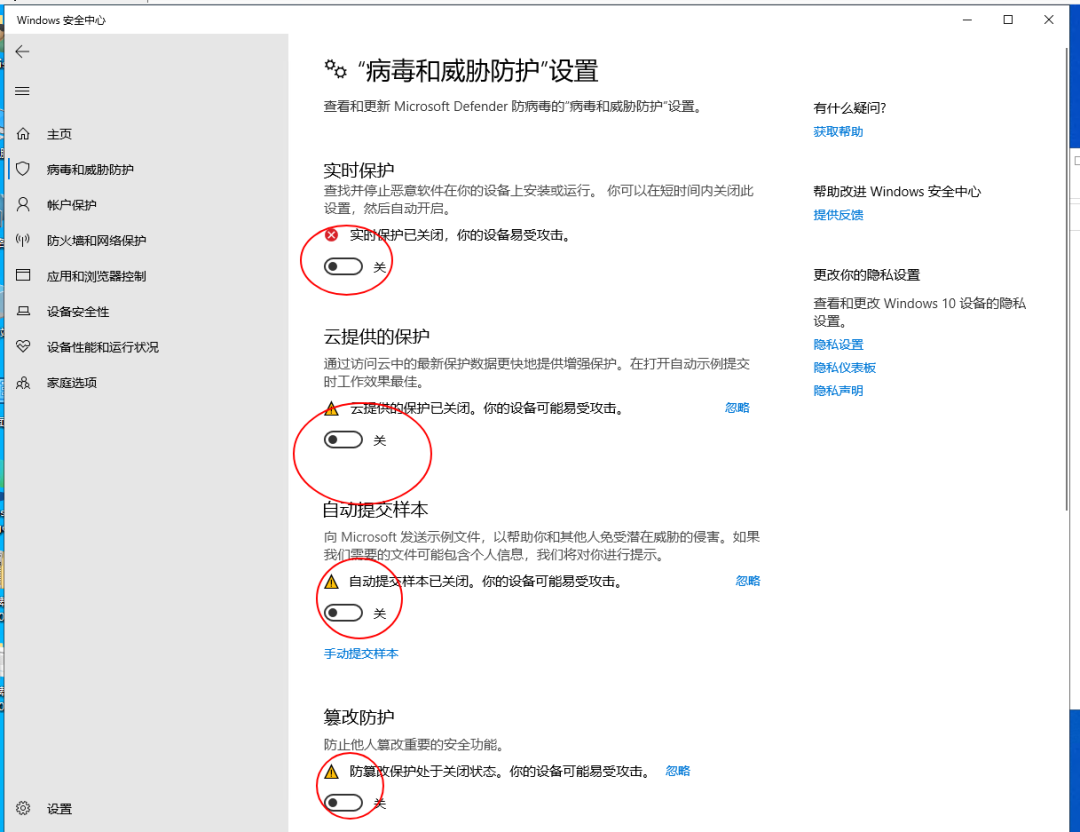Image resolution: width=1080 pixels, height=832 pixels.
Task: Switch on 篡改防护 protection
Action: (344, 803)
